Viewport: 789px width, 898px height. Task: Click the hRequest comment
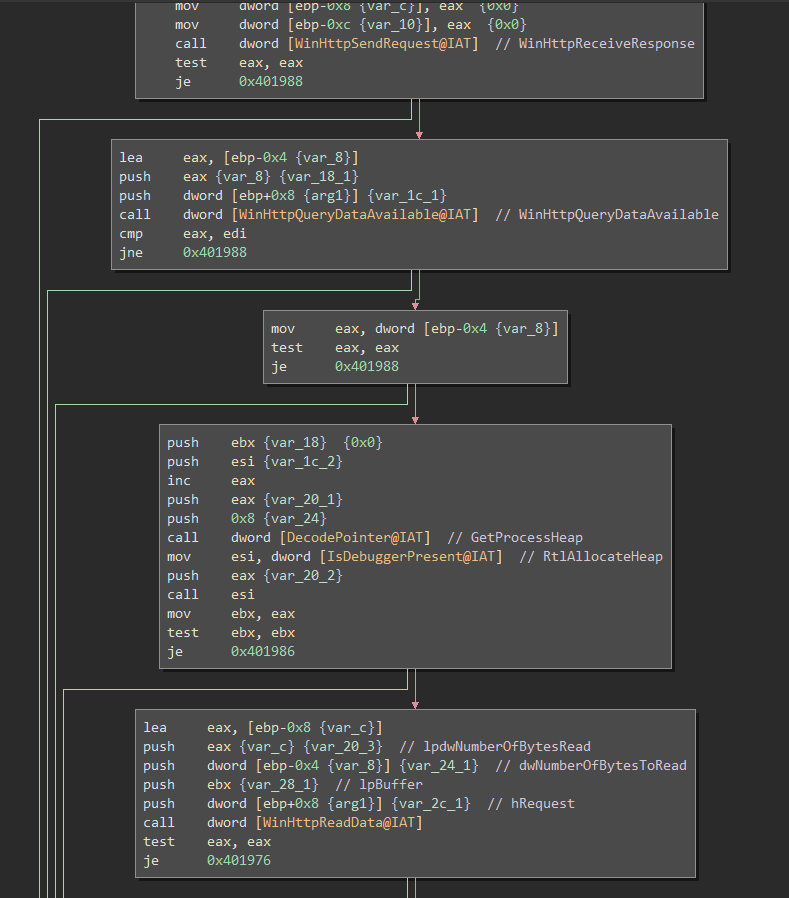[x=531, y=804]
